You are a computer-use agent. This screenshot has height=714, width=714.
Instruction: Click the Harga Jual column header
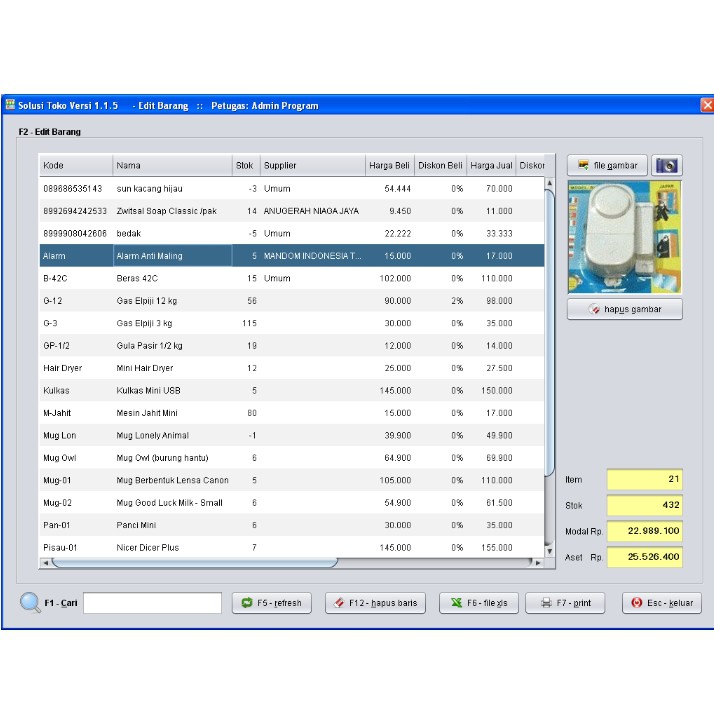click(x=491, y=165)
